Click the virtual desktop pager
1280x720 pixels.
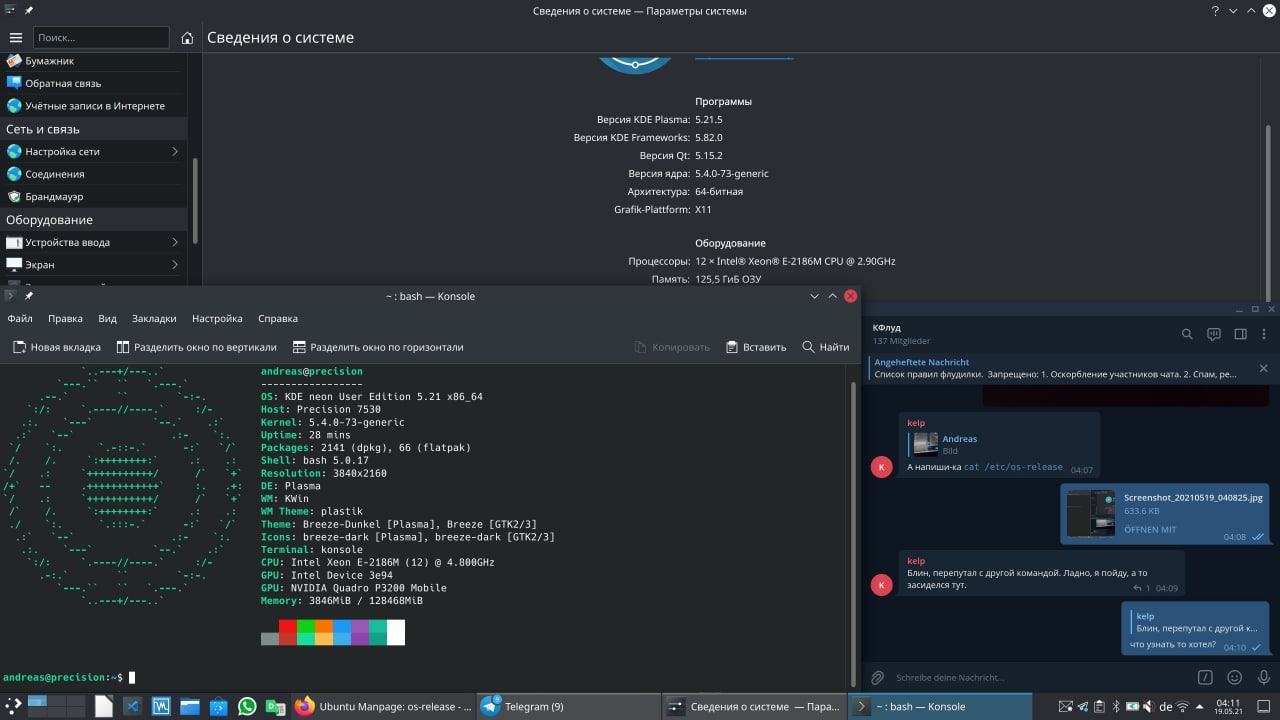tap(56, 706)
